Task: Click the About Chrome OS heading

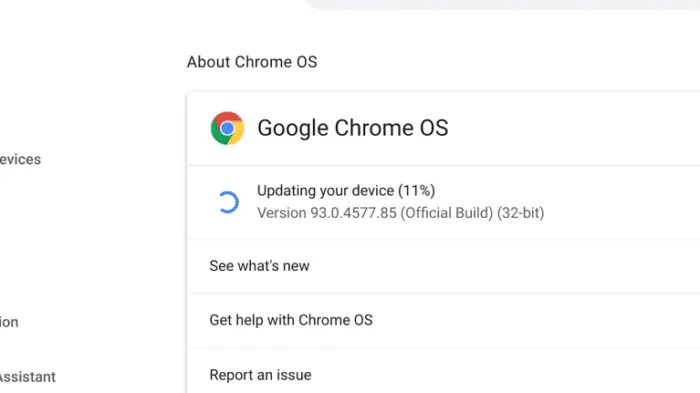Action: (252, 62)
